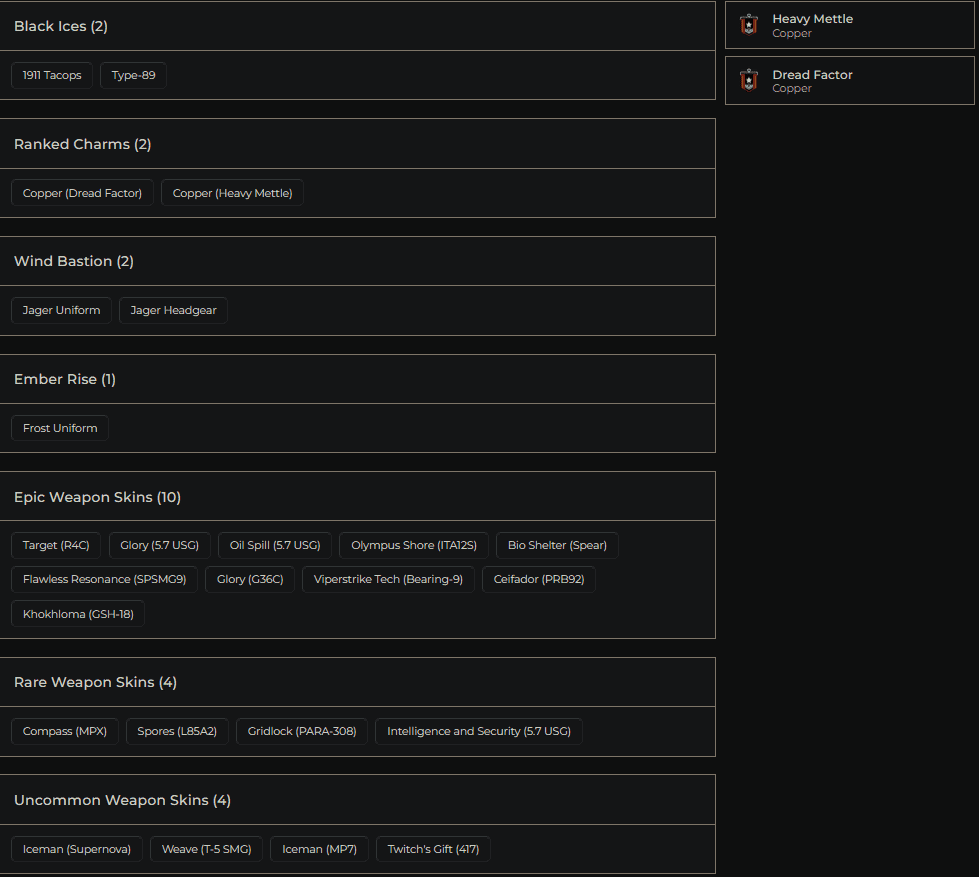Select the Weave (T-5 SMG) tag
Viewport: 979px width, 877px height.
click(207, 849)
